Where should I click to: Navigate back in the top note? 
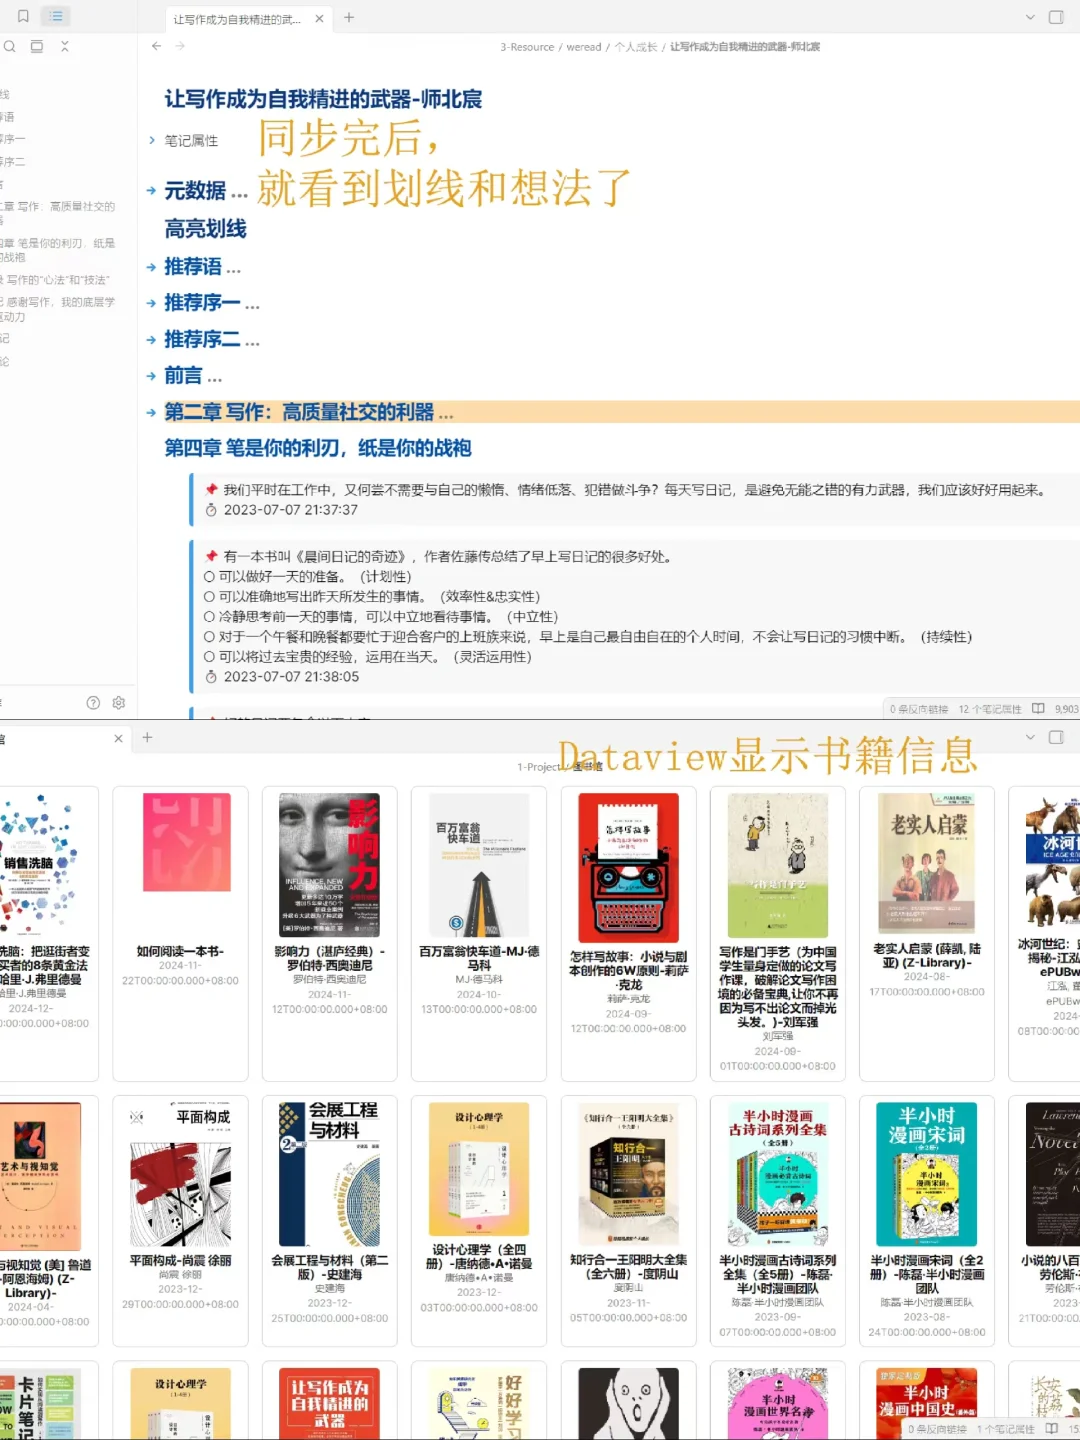[156, 46]
